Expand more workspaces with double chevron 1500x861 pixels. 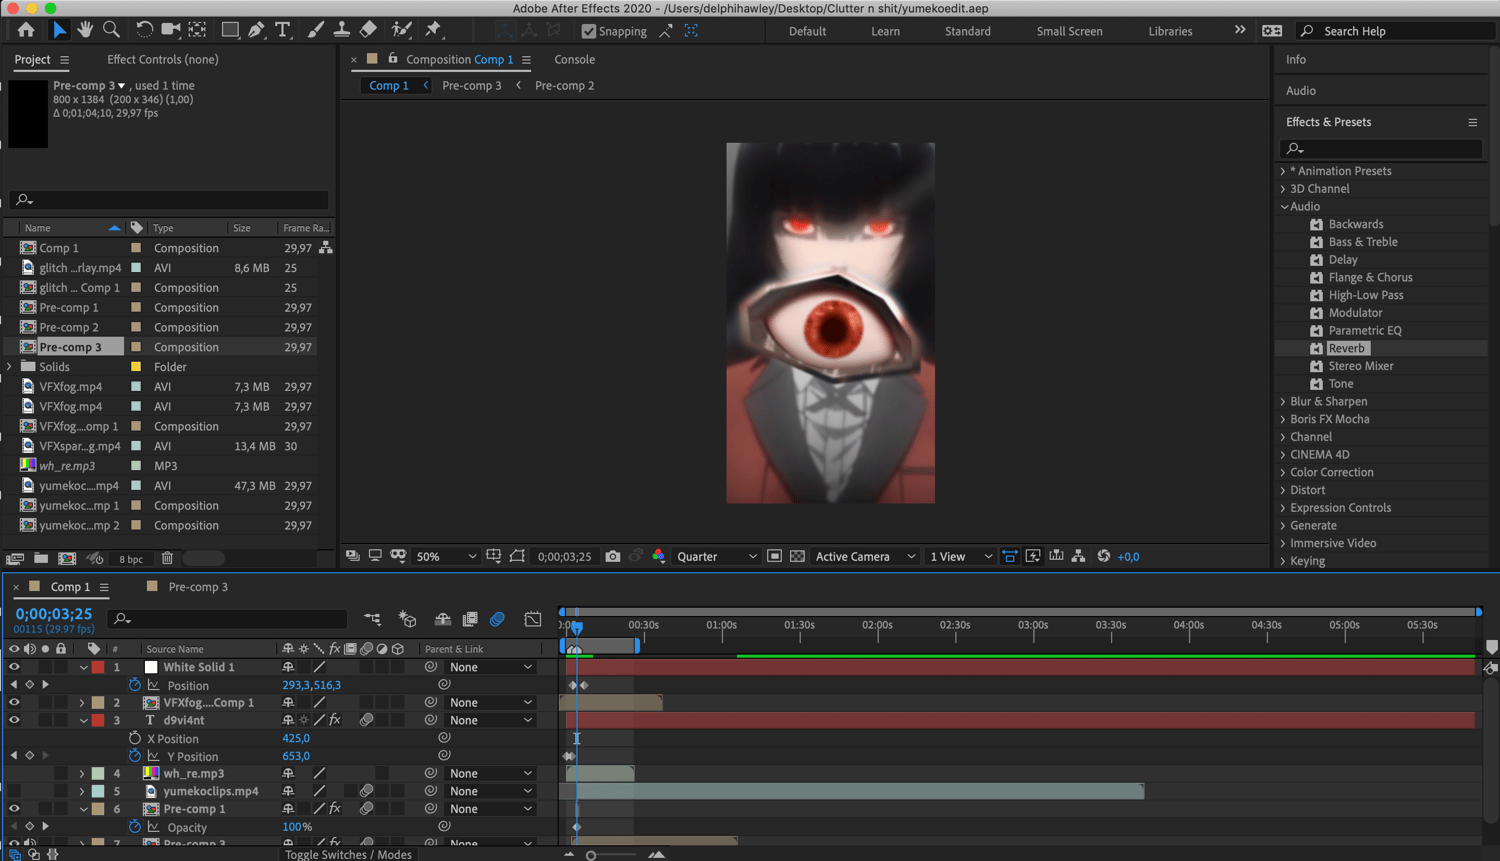coord(1240,30)
